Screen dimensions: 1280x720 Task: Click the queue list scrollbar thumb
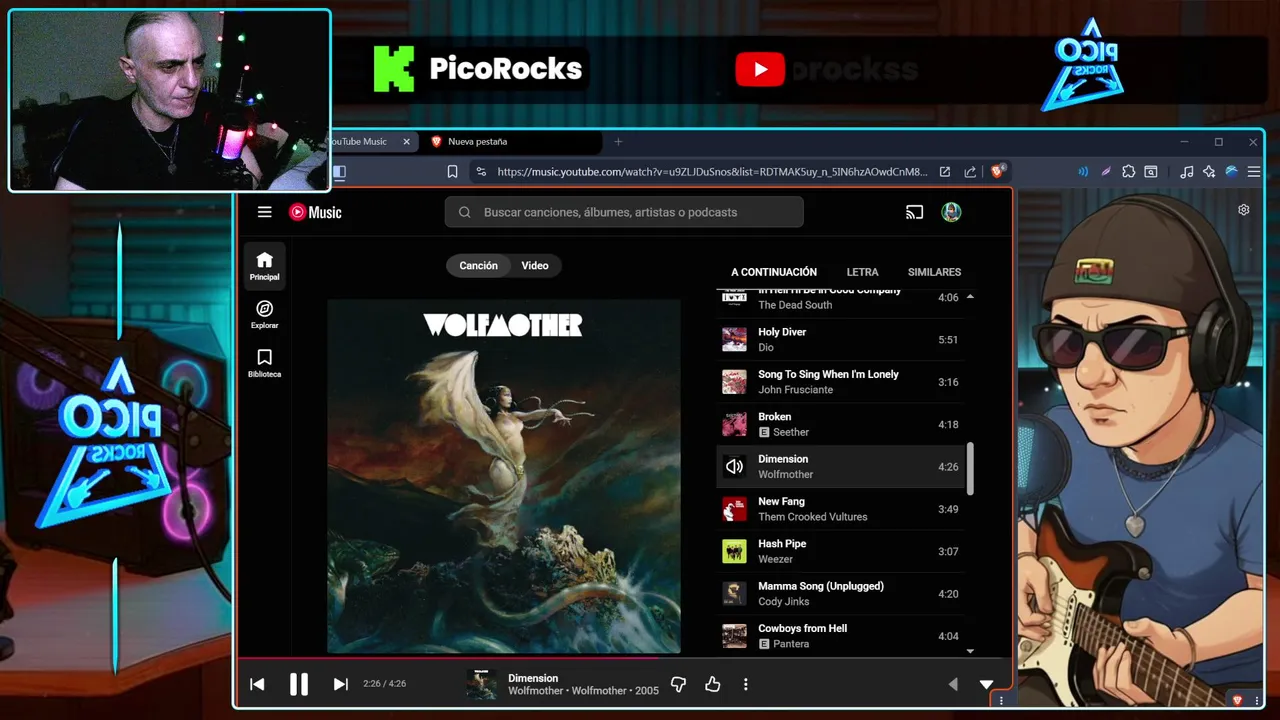970,469
